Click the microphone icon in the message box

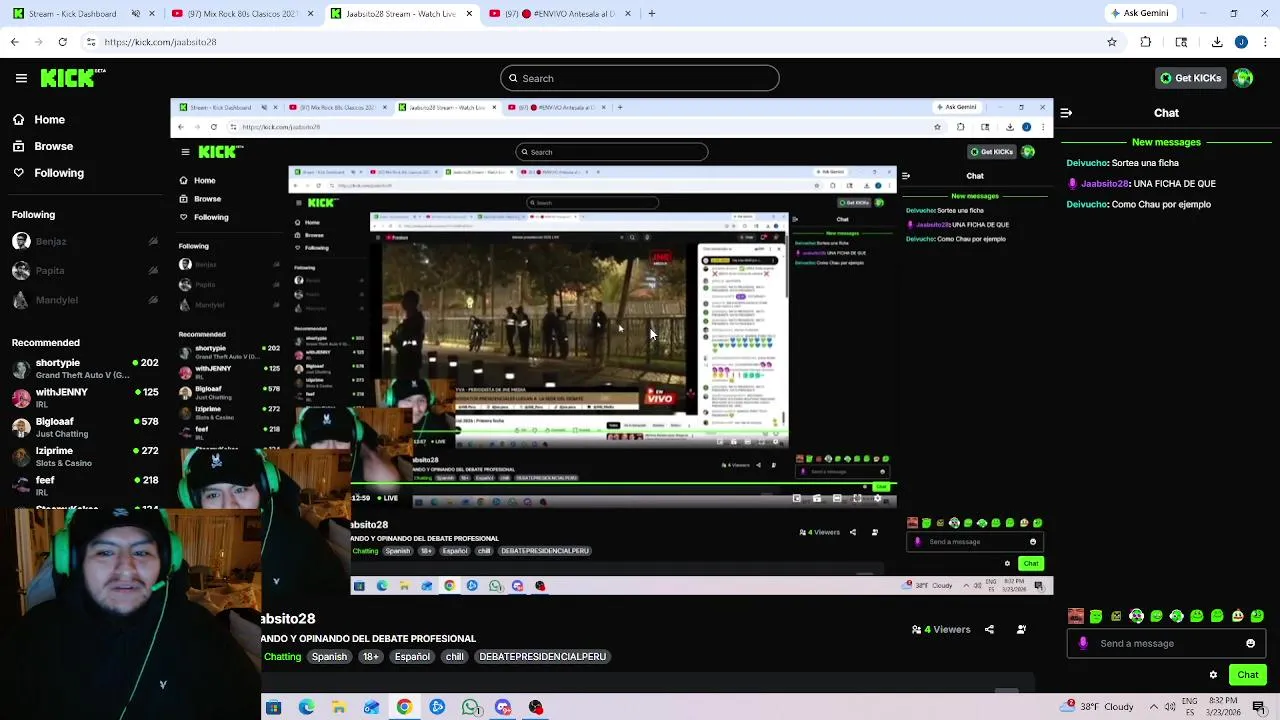click(1083, 643)
